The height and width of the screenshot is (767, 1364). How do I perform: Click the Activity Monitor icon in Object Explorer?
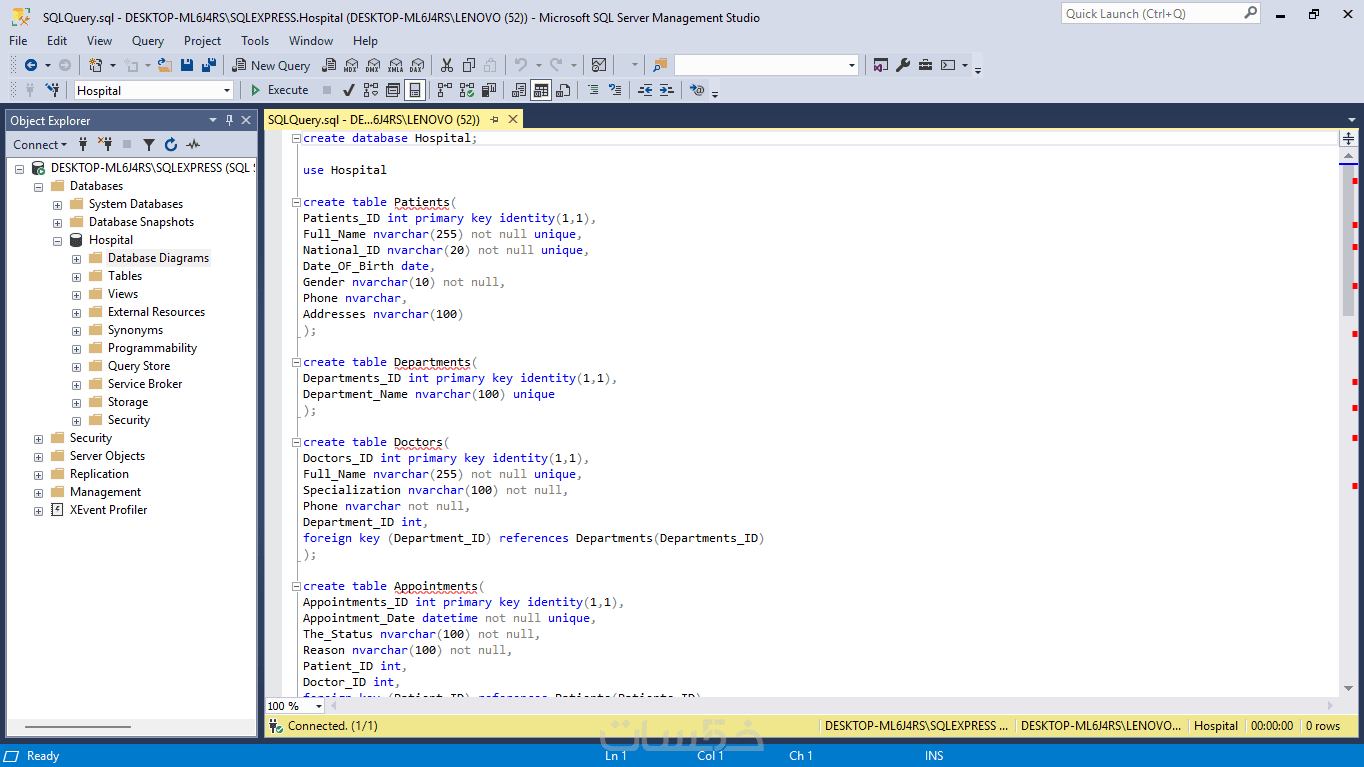193,145
